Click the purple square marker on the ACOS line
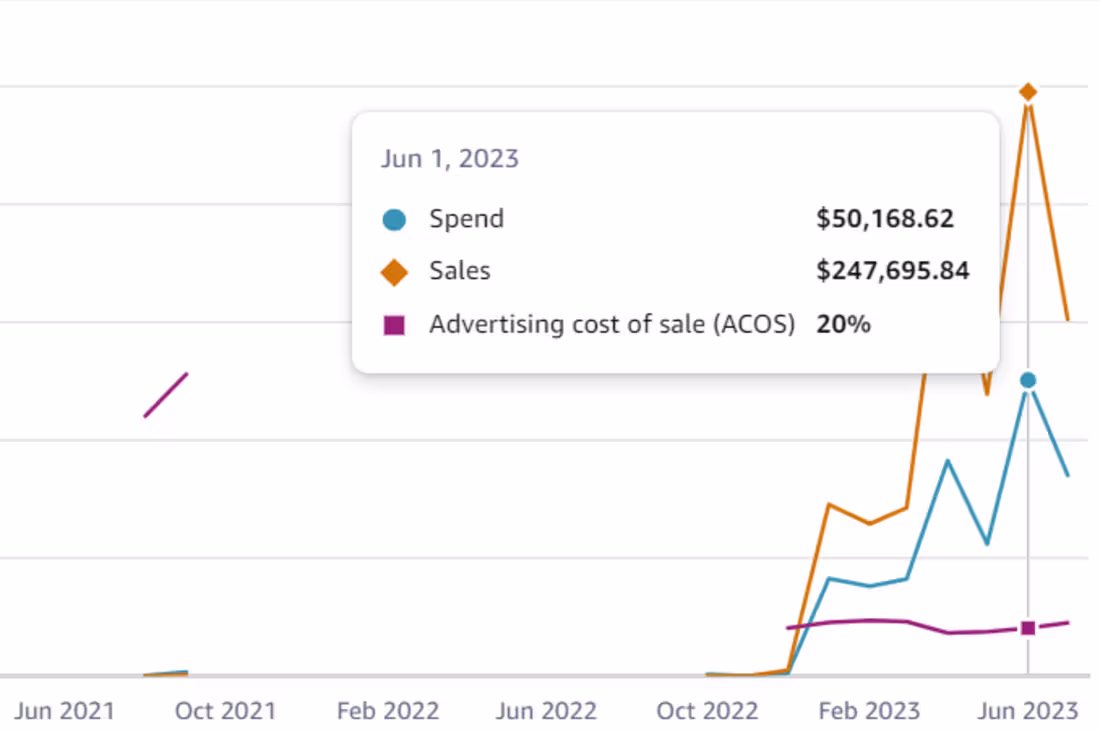 (x=1028, y=628)
